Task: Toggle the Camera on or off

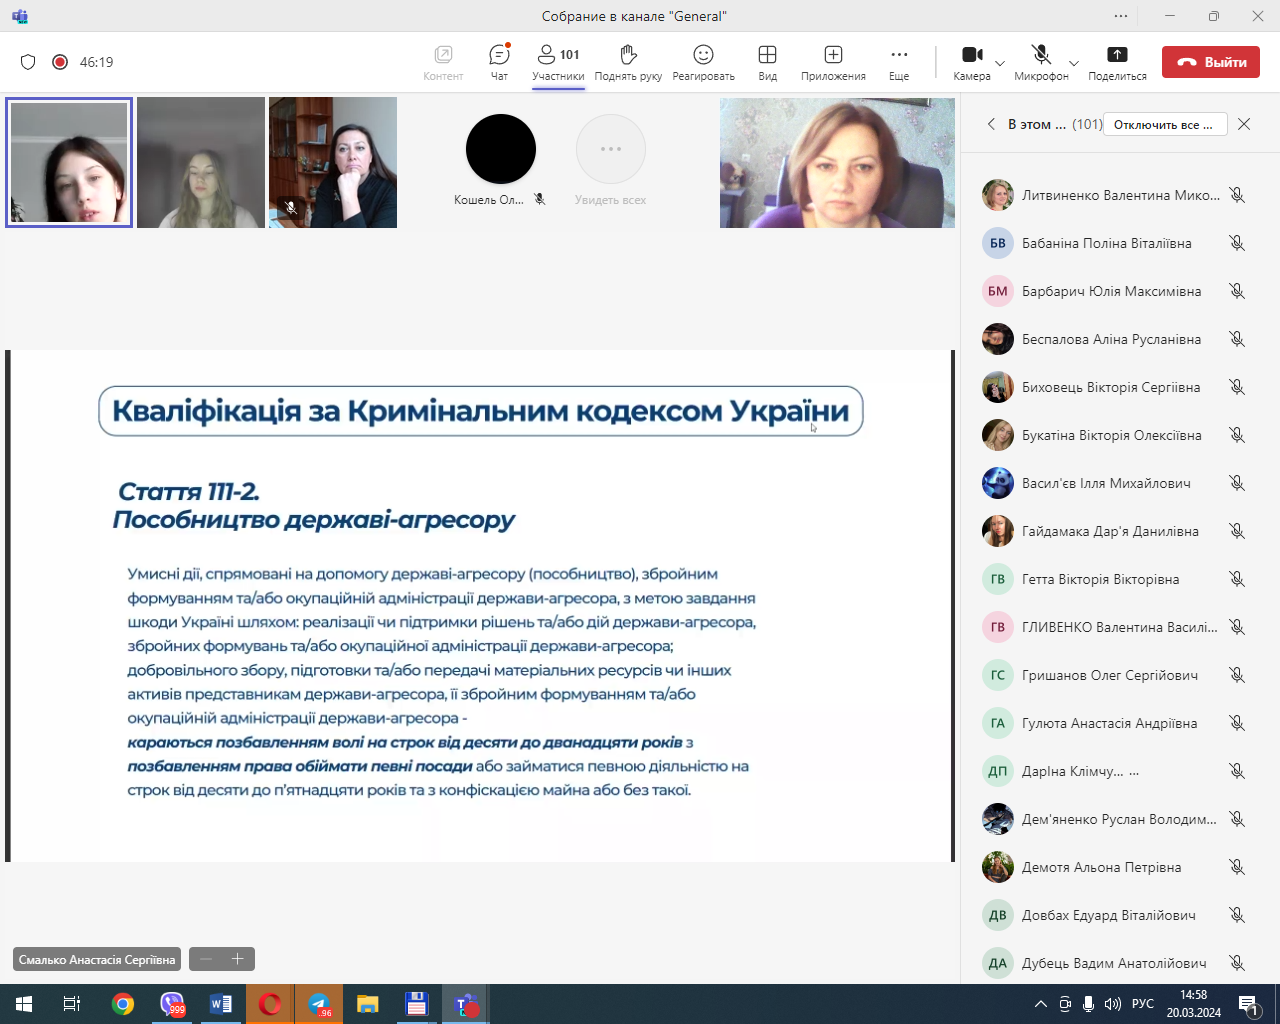Action: coord(970,55)
